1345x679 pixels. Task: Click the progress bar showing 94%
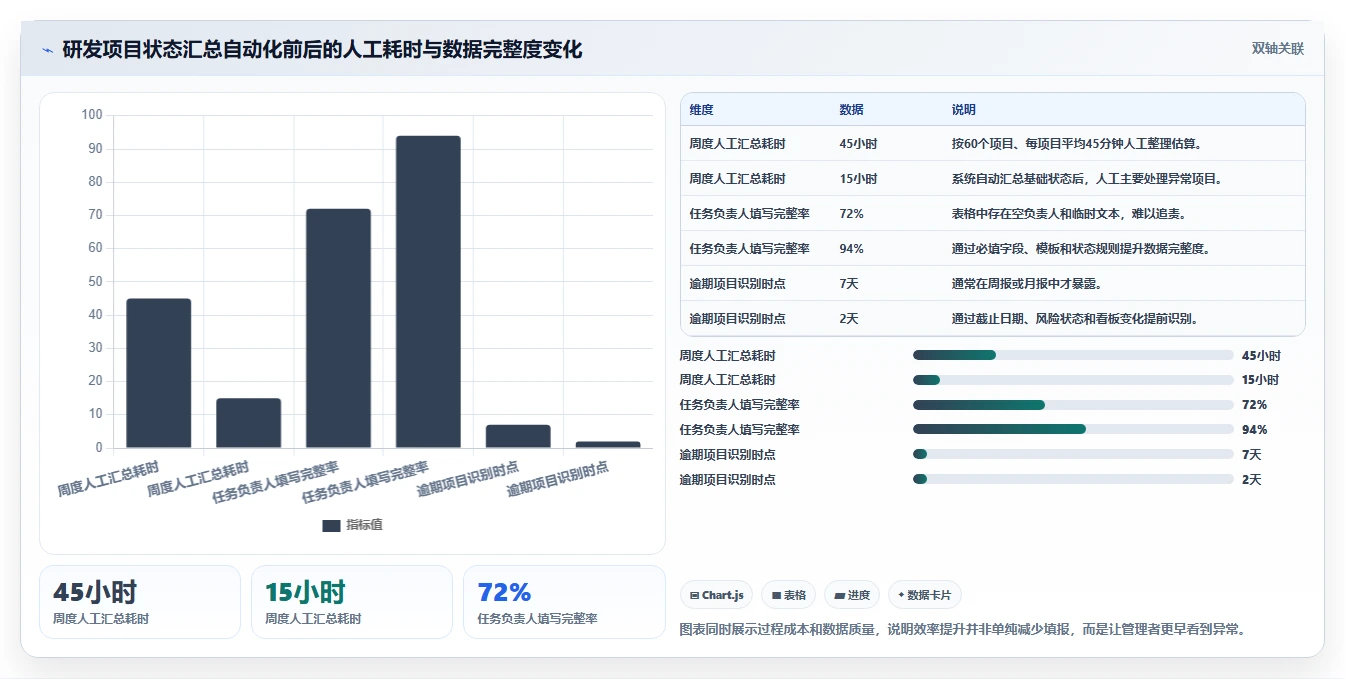coord(1073,429)
